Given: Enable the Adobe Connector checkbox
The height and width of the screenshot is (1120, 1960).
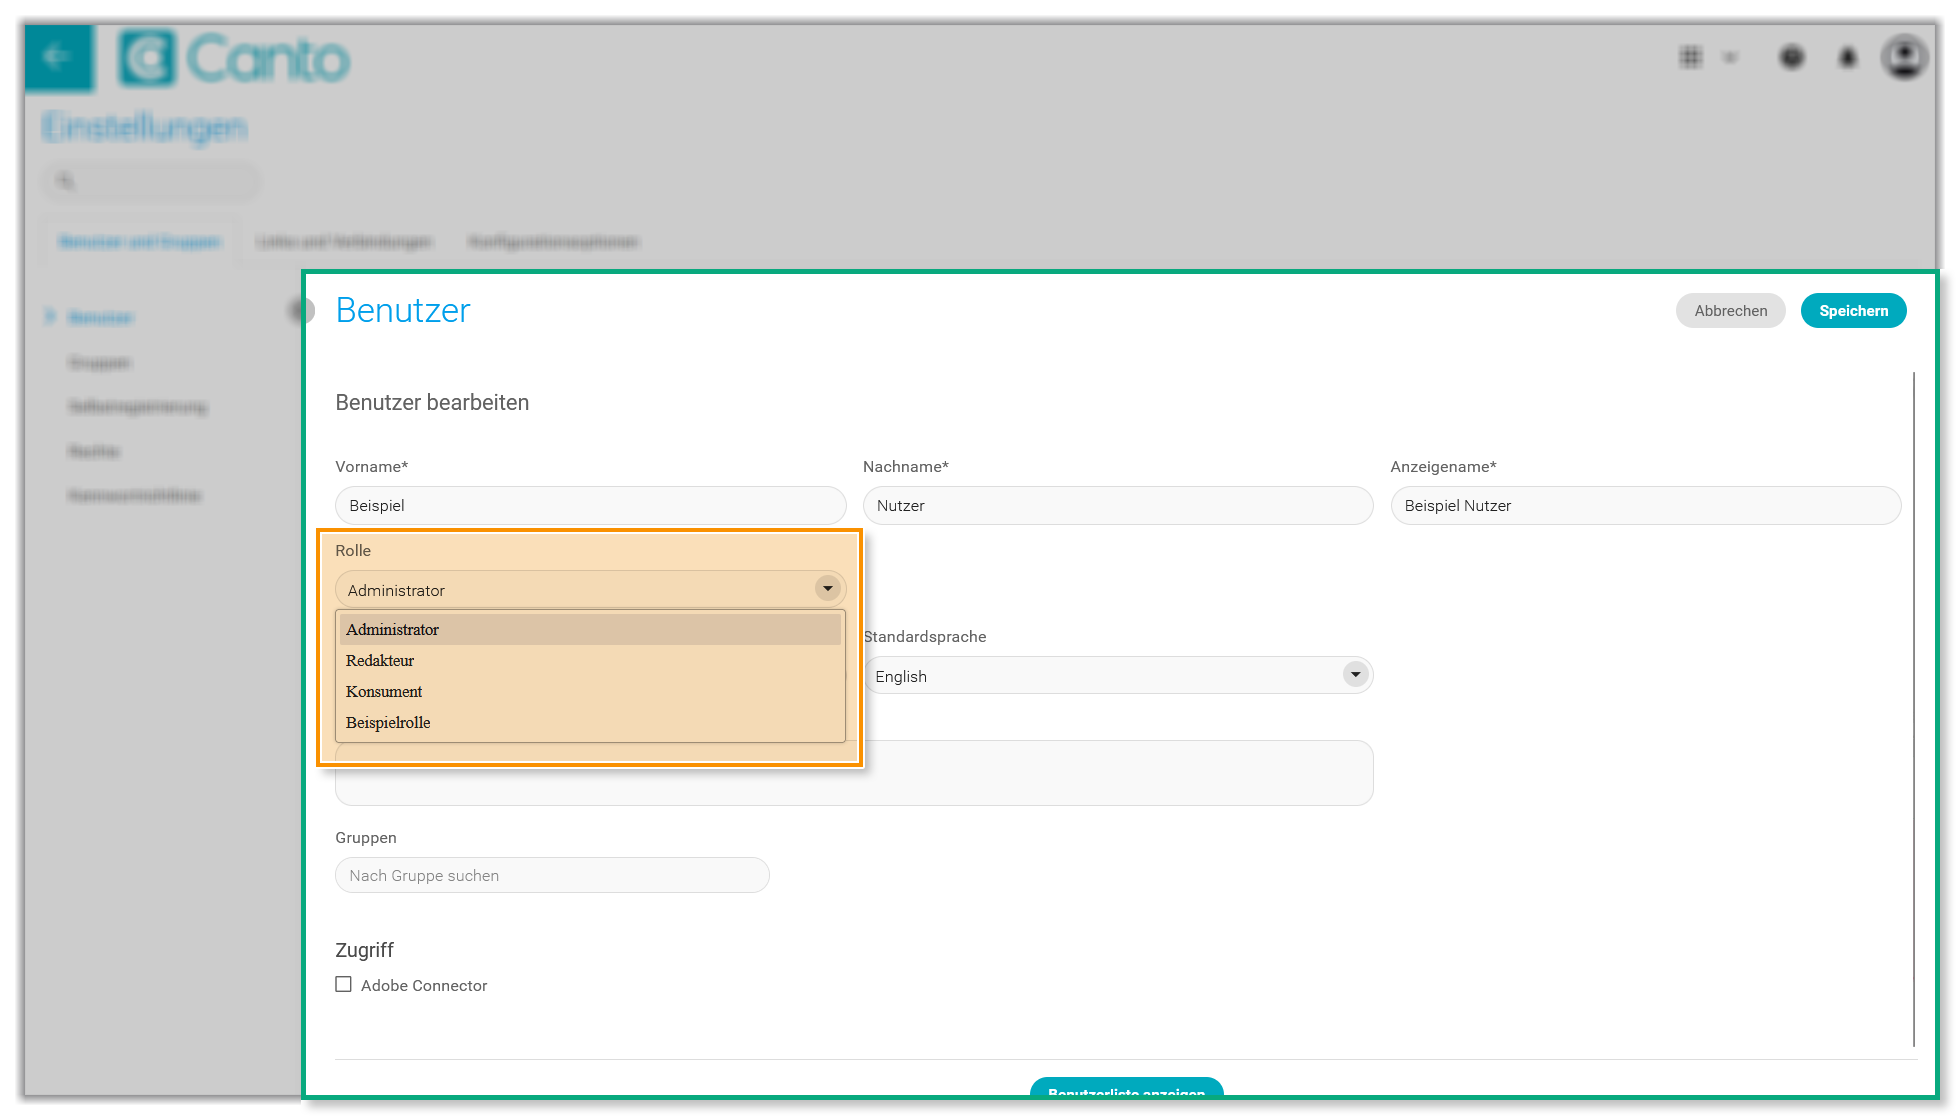Looking at the screenshot, I should [x=343, y=984].
